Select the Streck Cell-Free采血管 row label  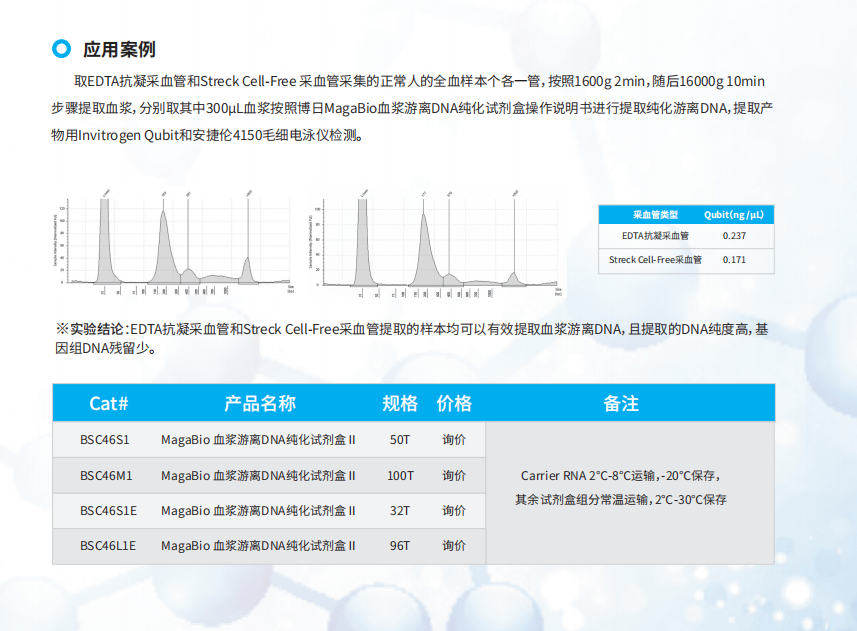tap(655, 260)
